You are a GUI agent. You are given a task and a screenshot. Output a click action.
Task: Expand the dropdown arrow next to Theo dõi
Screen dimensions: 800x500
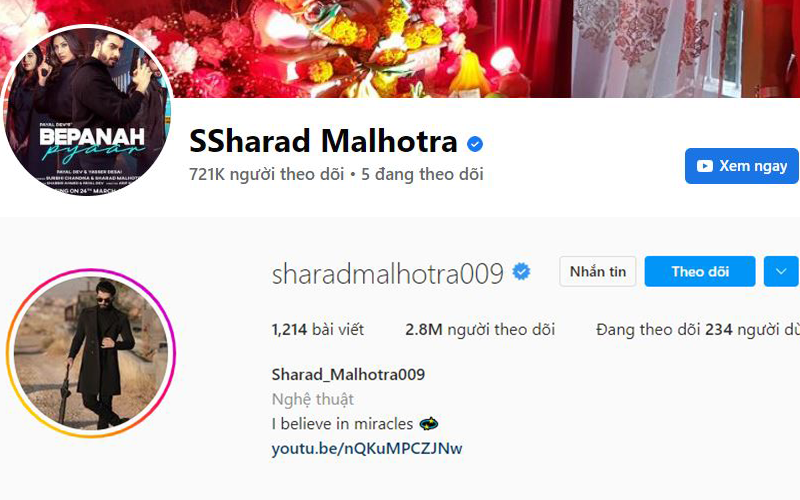click(781, 271)
